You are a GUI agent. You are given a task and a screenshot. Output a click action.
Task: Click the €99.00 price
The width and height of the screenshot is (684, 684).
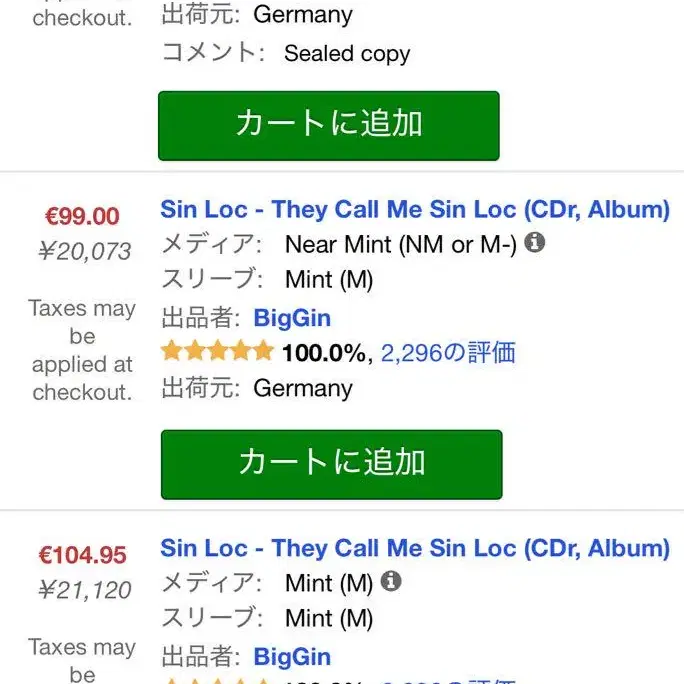click(x=82, y=216)
